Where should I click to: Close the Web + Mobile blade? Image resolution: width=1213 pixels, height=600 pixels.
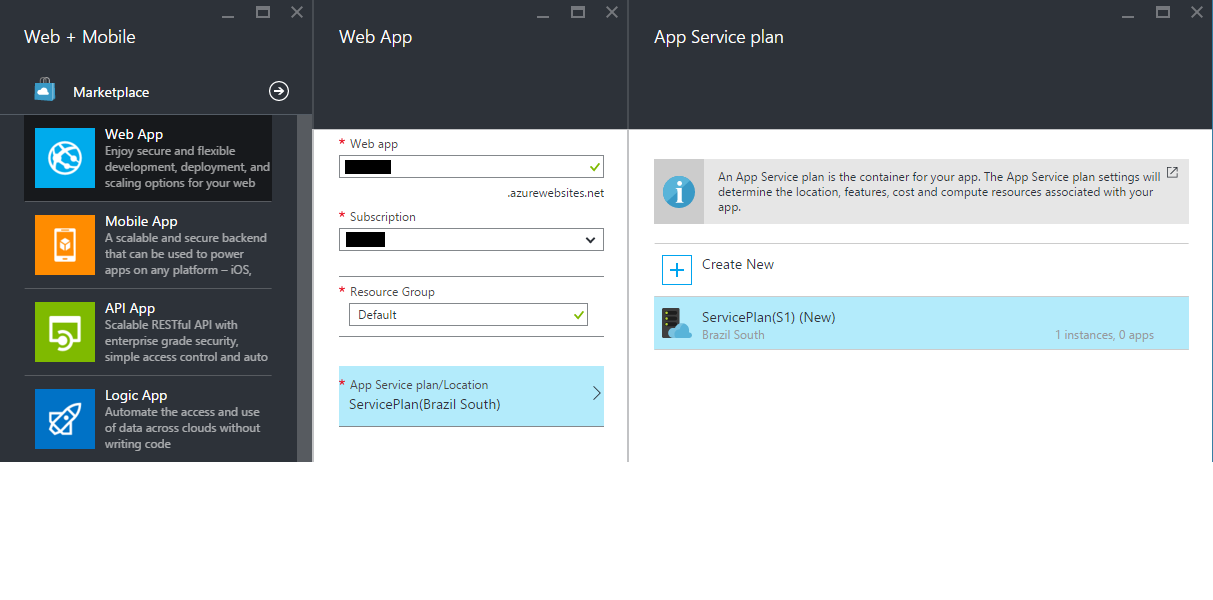point(297,12)
